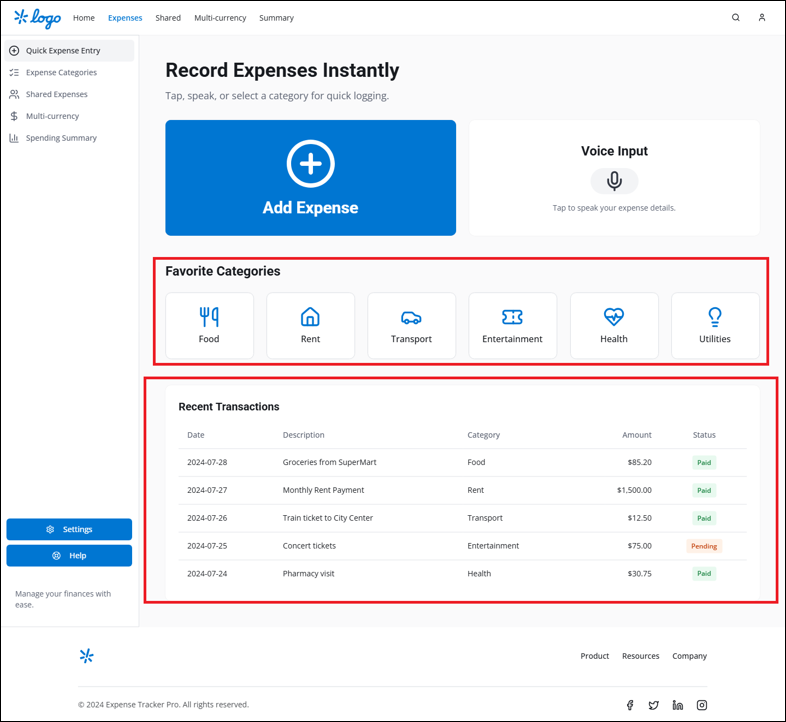Click the Category column header
This screenshot has width=786, height=722.
(x=483, y=435)
